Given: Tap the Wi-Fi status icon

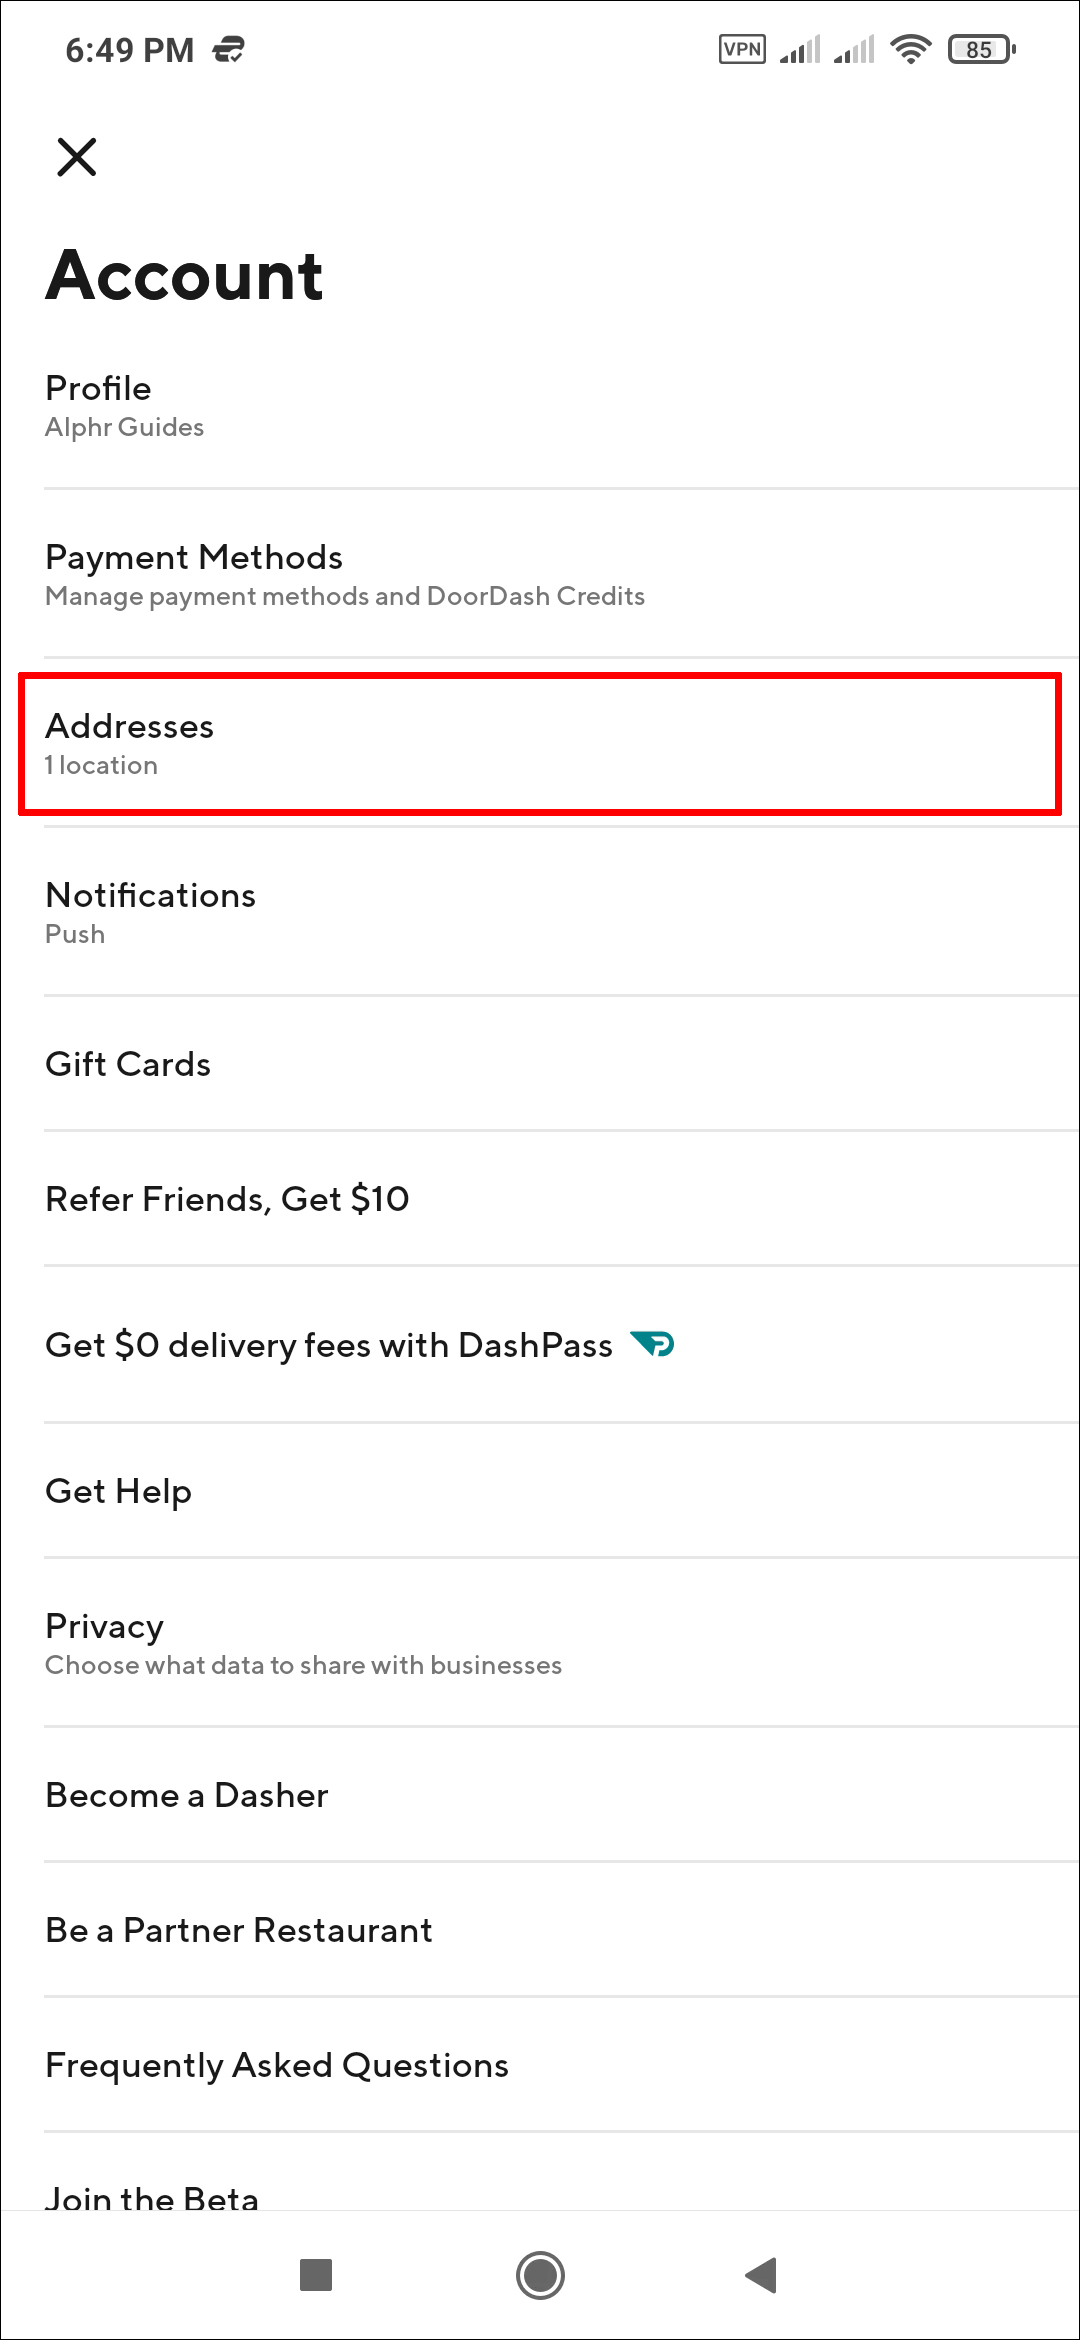Looking at the screenshot, I should [910, 49].
